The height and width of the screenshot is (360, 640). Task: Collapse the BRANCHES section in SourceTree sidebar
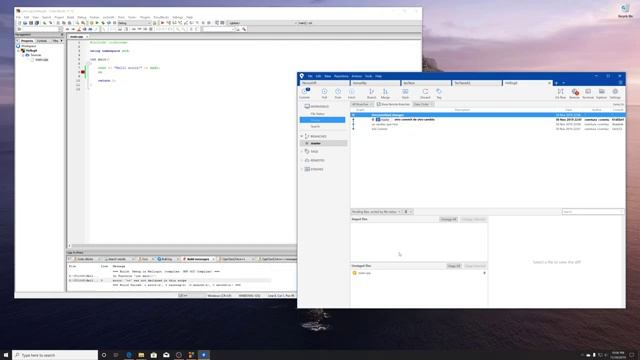click(302, 136)
